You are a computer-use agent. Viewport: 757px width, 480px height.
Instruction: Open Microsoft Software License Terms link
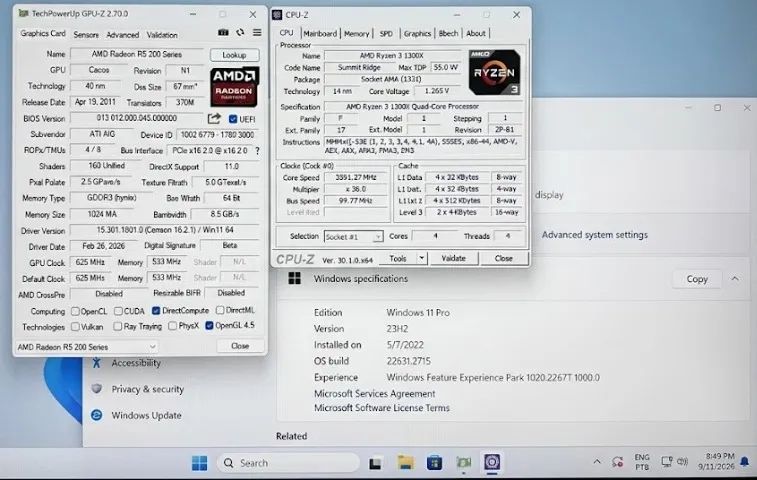tap(381, 408)
